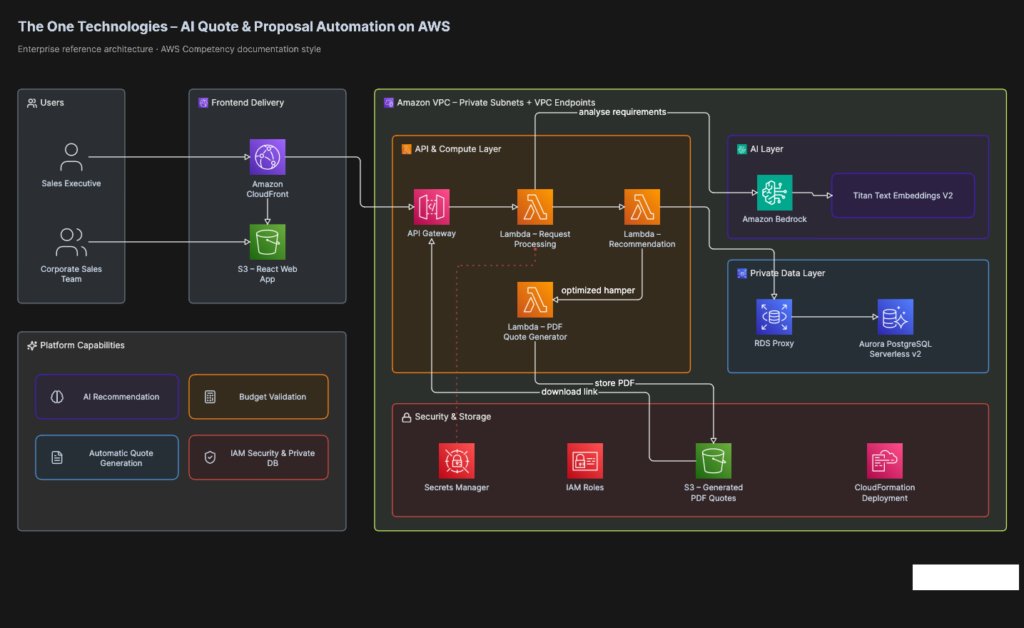Image resolution: width=1024 pixels, height=628 pixels.
Task: Click the 'analyse requirements' connector label
Action: [x=622, y=112]
